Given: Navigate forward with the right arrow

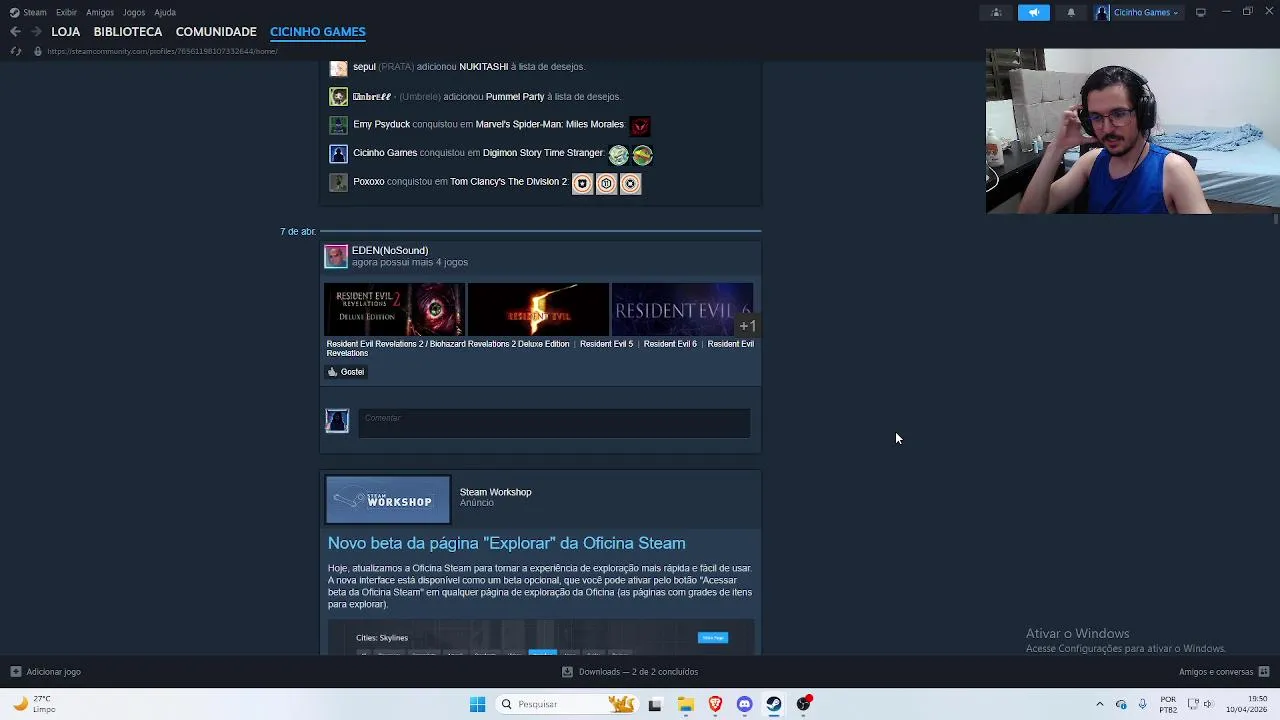Looking at the screenshot, I should point(36,32).
